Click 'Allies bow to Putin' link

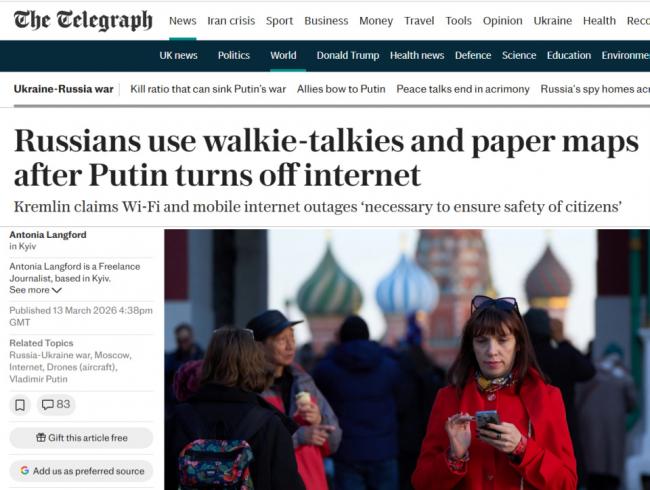pos(341,89)
